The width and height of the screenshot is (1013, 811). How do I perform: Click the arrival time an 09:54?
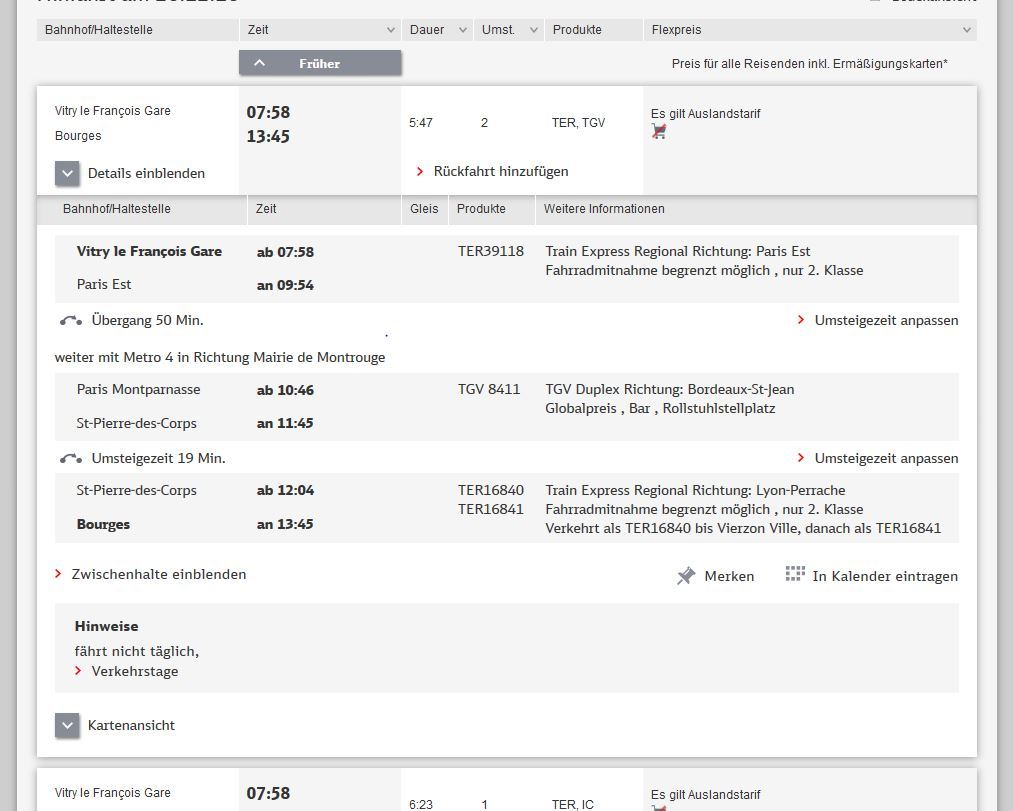coord(285,285)
